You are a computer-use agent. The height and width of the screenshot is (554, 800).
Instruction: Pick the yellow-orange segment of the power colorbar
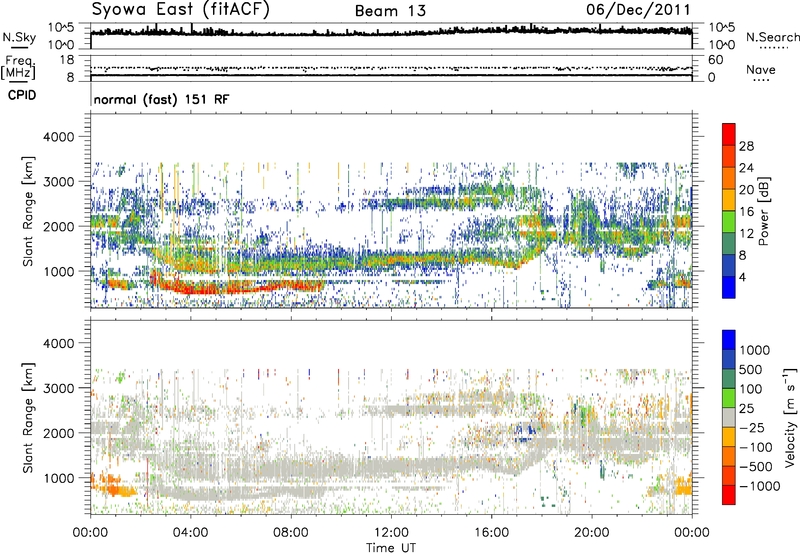[x=729, y=199]
